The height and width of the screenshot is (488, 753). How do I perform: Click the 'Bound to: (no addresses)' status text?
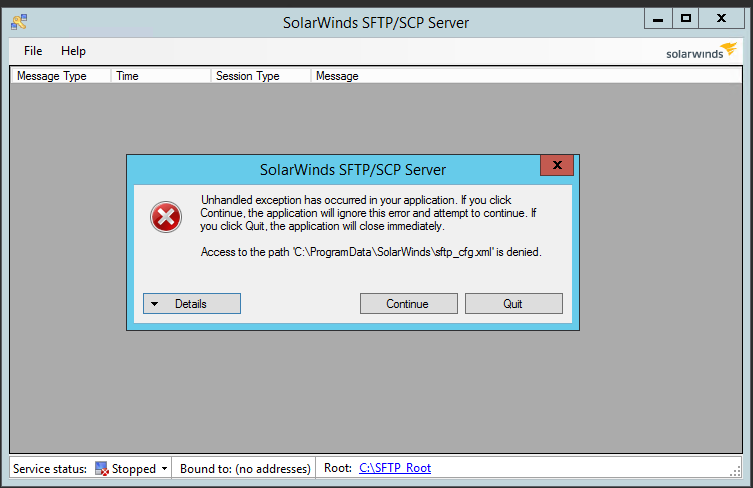coord(245,469)
